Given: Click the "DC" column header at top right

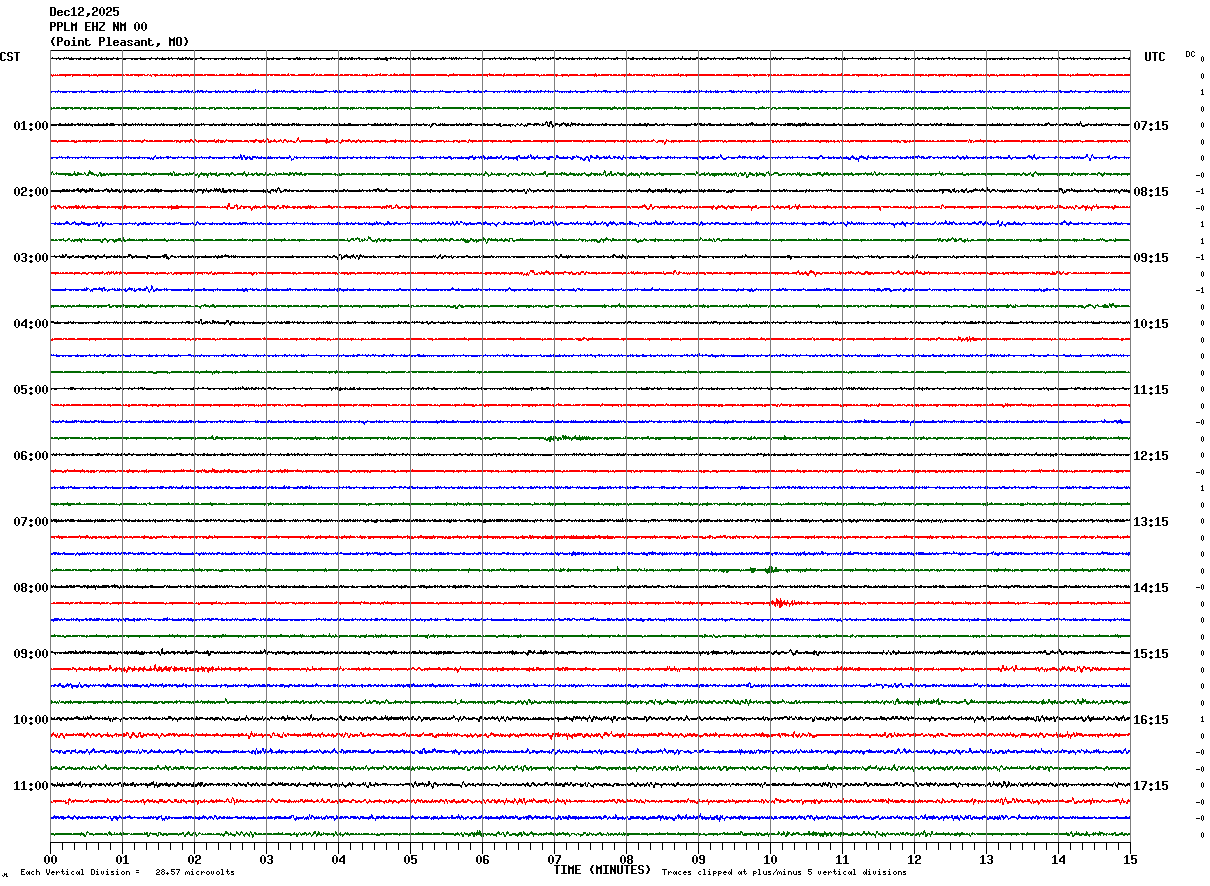Looking at the screenshot, I should (1190, 54).
